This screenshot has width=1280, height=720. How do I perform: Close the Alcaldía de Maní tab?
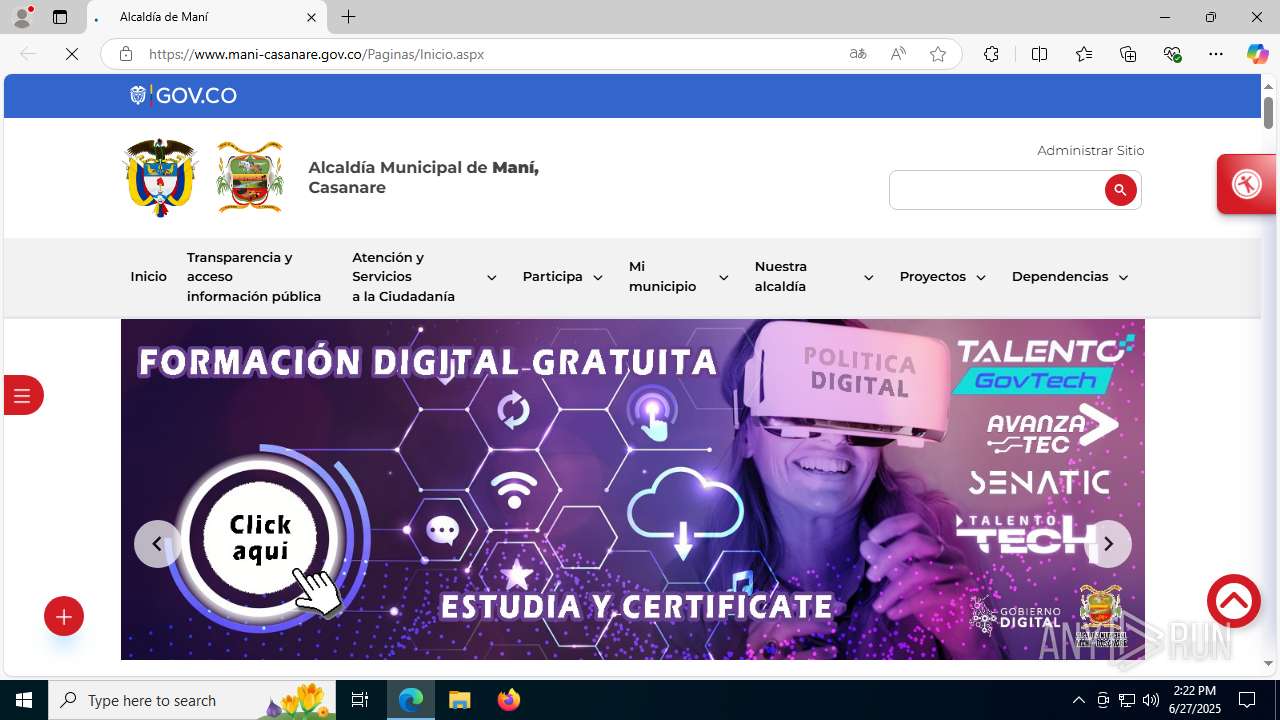pyautogui.click(x=311, y=17)
